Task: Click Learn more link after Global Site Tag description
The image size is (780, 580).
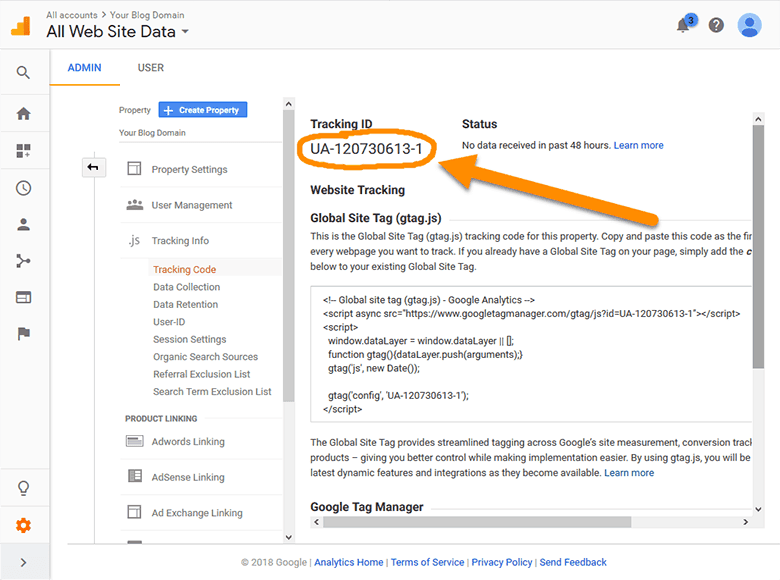Action: pos(629,473)
